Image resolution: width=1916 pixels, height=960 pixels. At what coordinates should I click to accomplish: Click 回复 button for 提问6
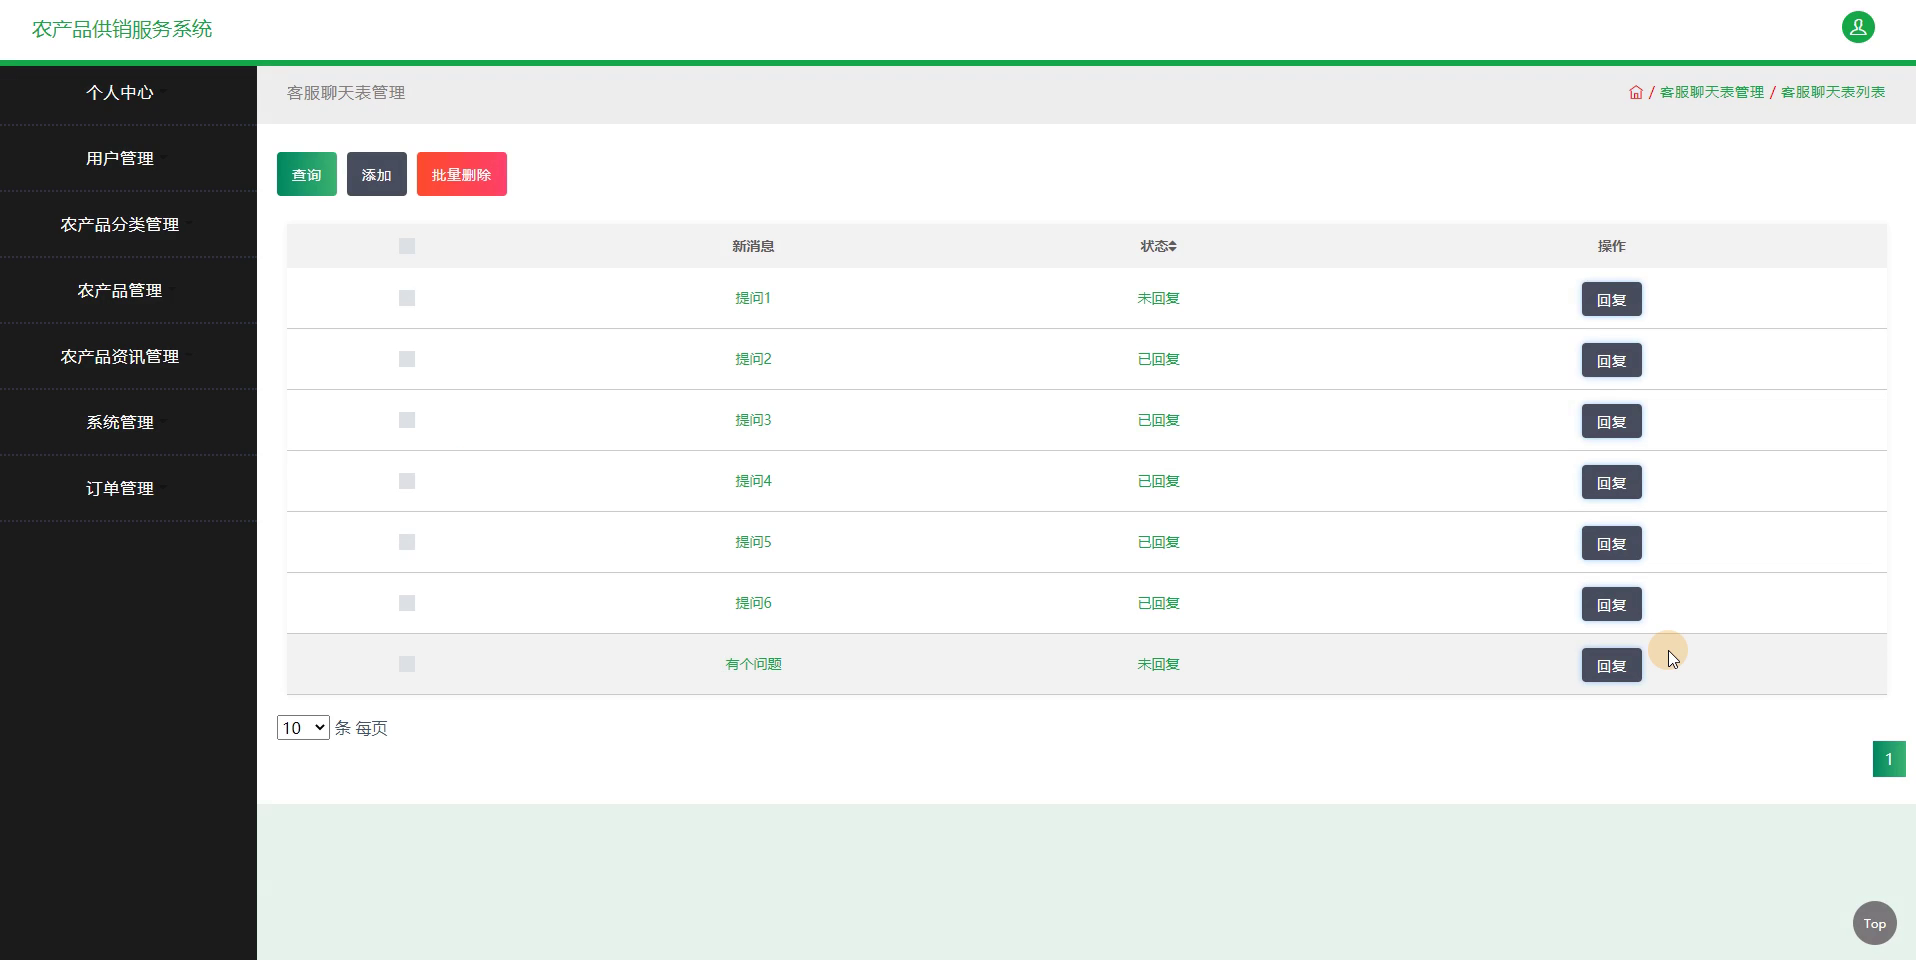[1612, 604]
